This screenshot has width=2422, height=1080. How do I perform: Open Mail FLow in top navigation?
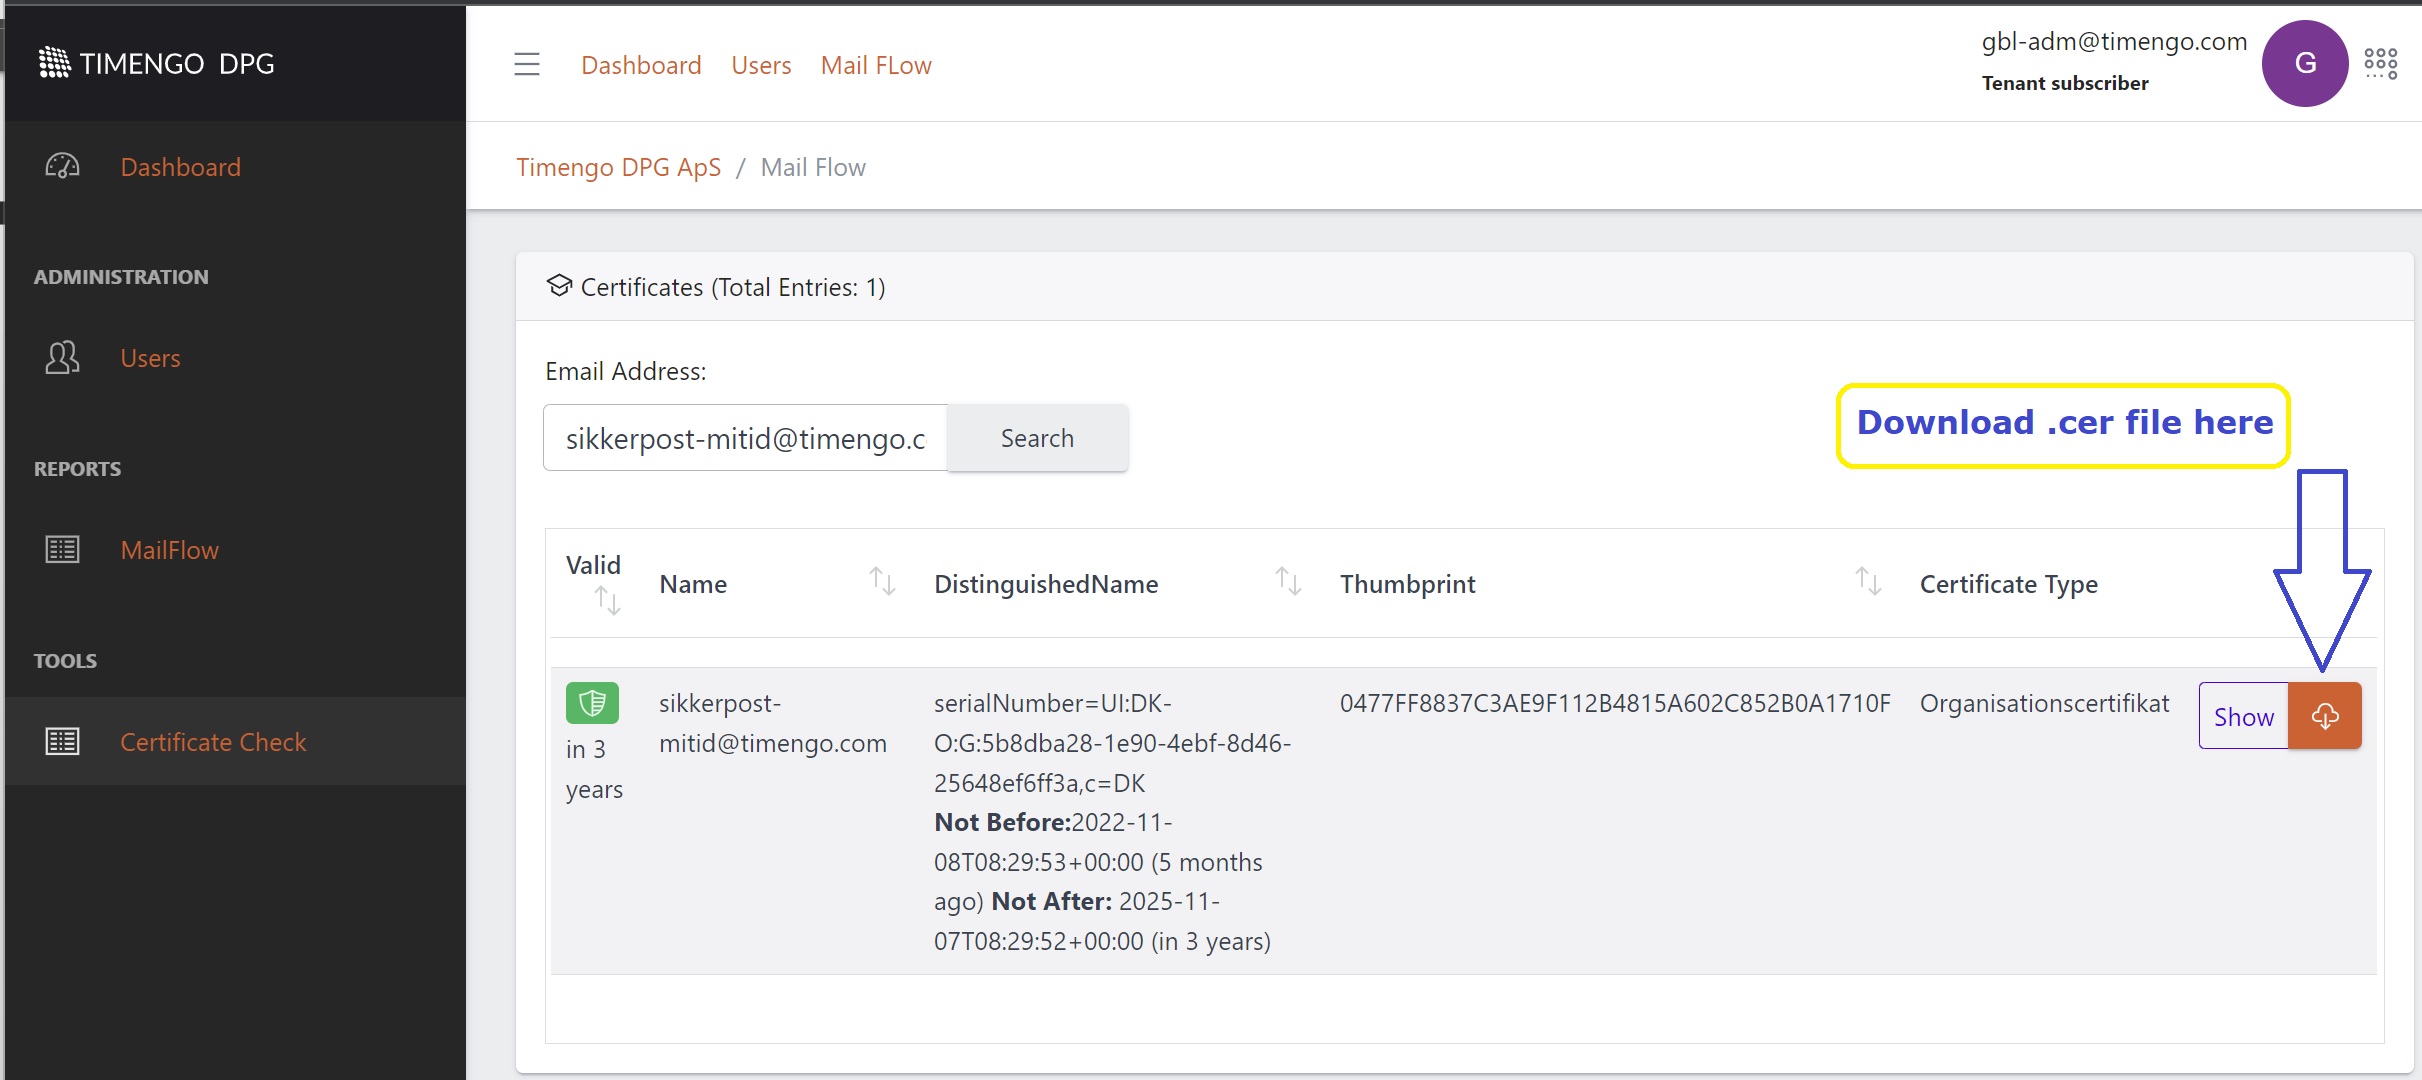(875, 65)
